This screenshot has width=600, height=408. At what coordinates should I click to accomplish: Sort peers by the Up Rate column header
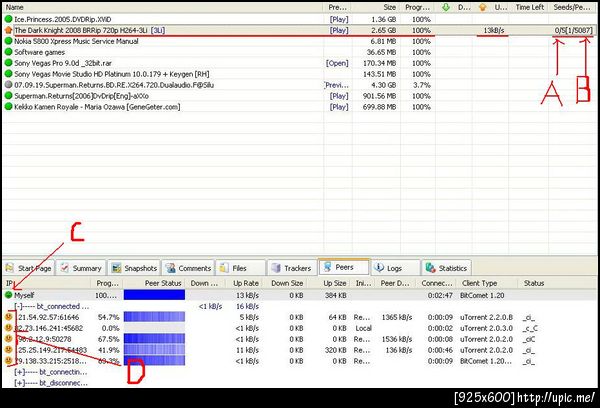246,283
